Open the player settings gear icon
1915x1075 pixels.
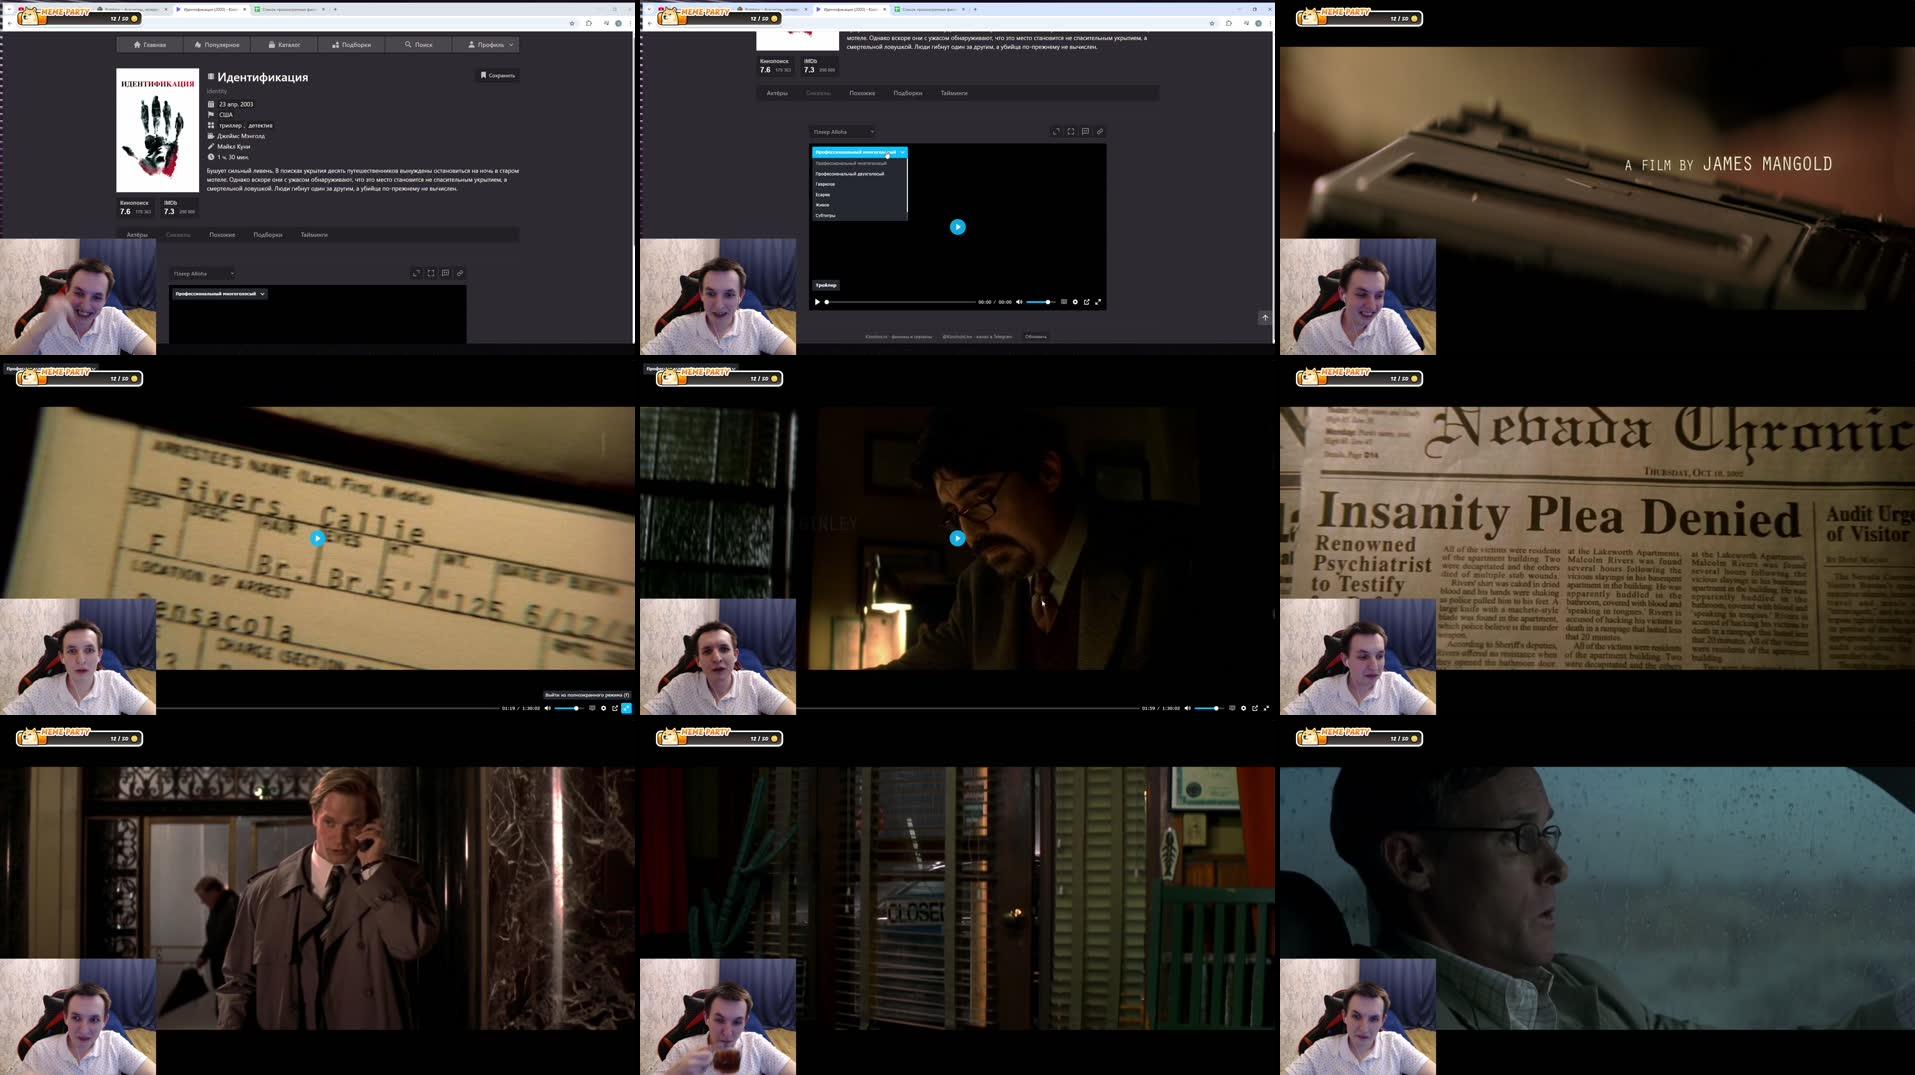click(1075, 301)
